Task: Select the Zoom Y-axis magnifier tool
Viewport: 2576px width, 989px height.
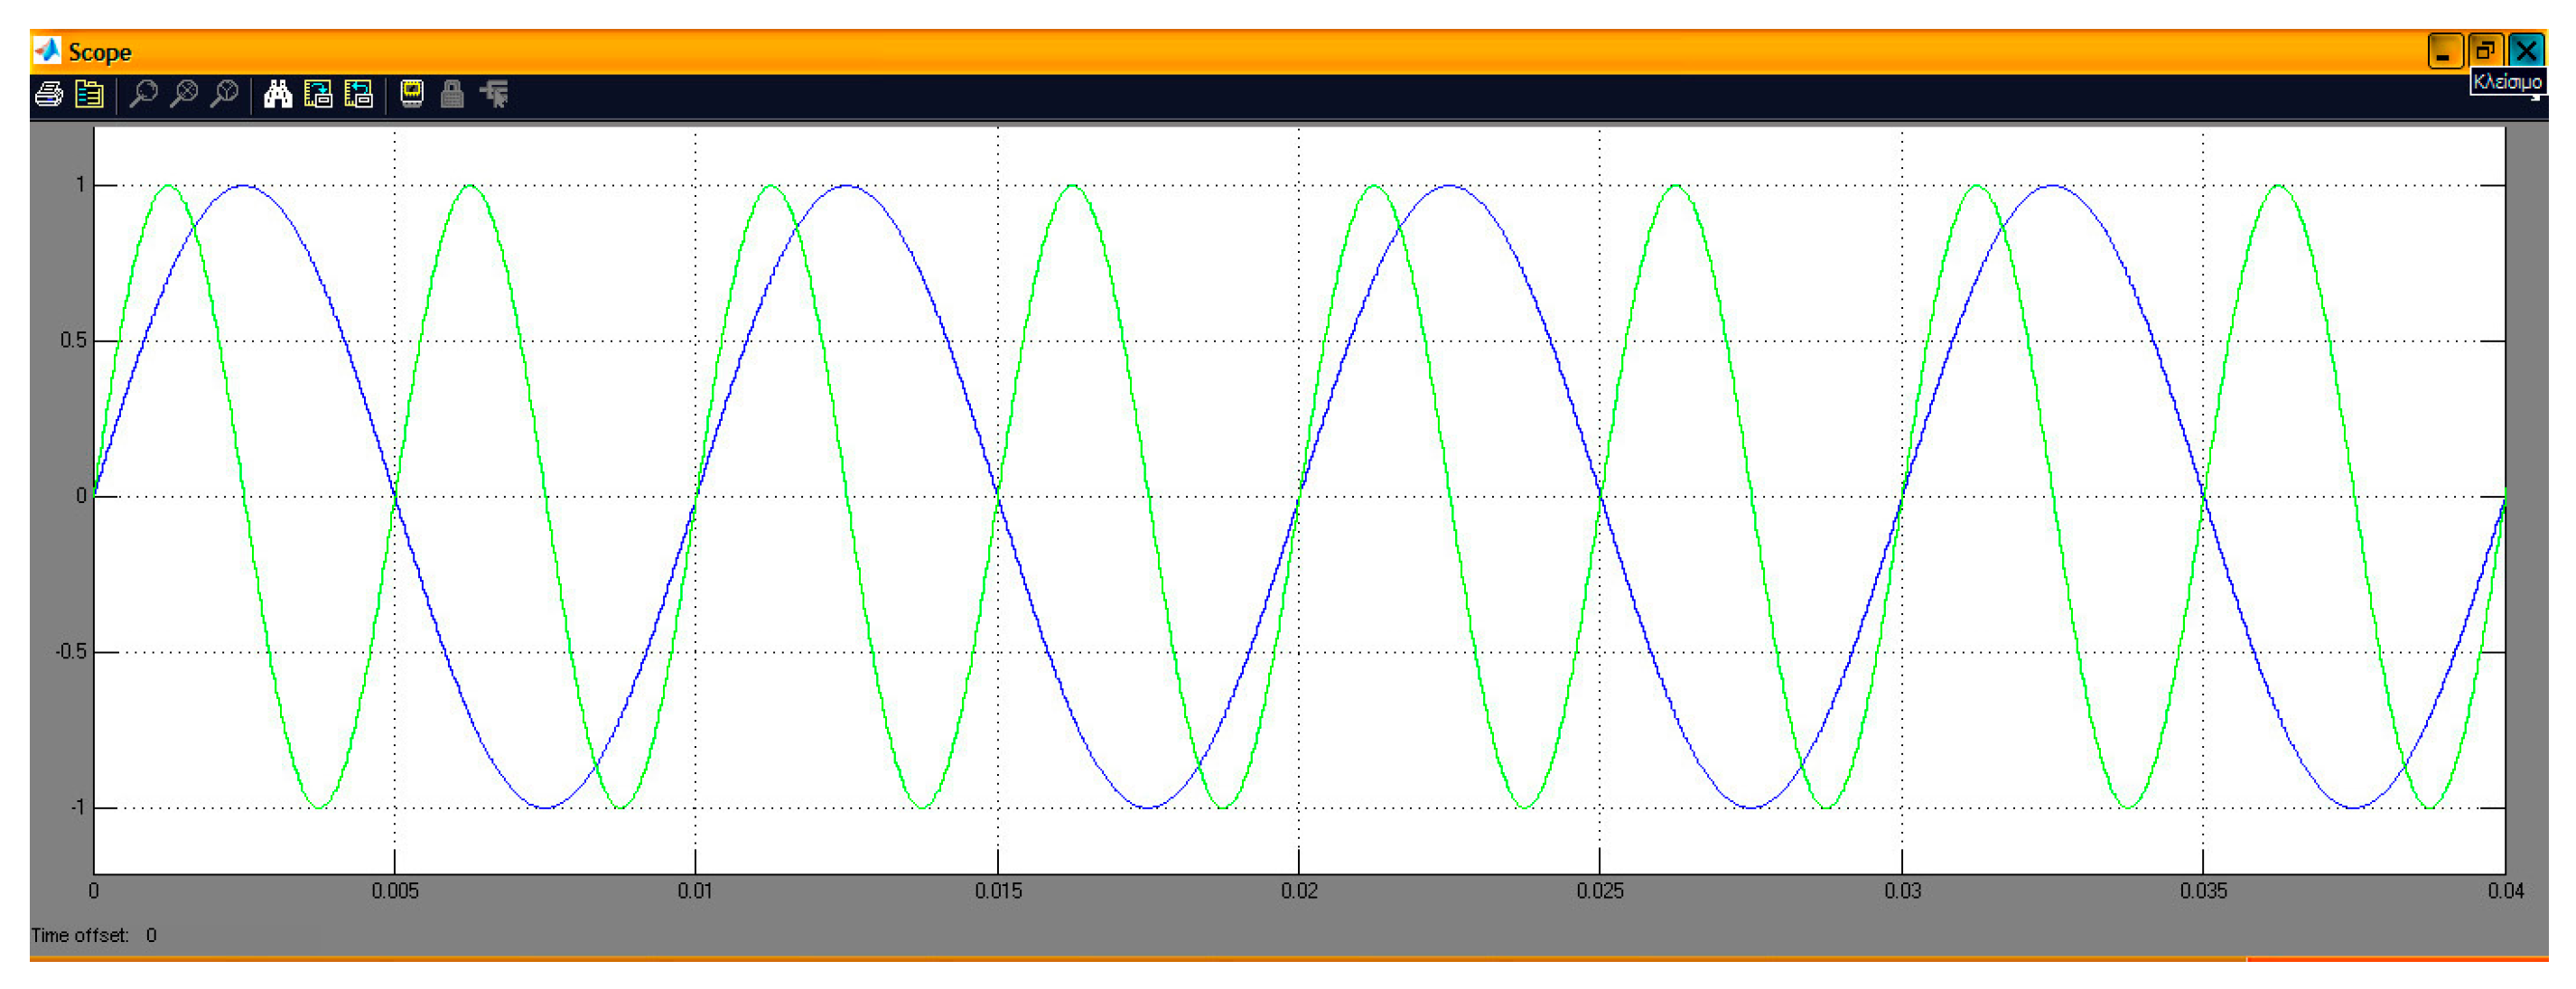Action: point(225,95)
